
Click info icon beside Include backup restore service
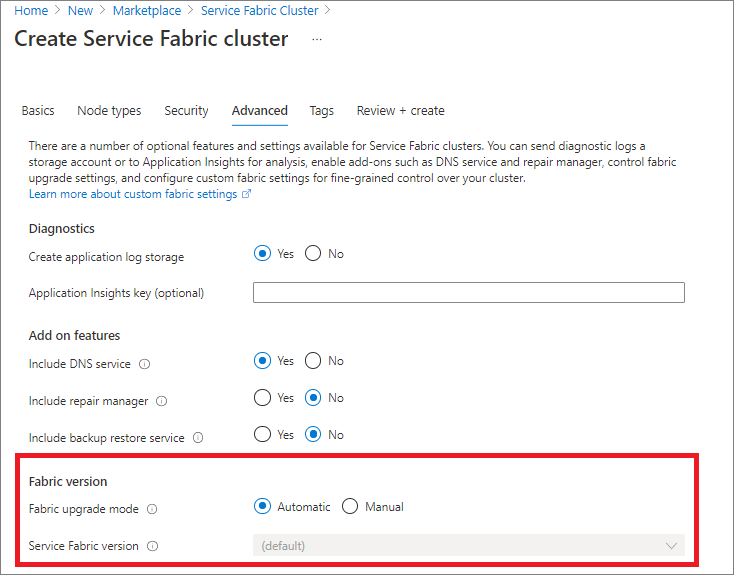198,438
